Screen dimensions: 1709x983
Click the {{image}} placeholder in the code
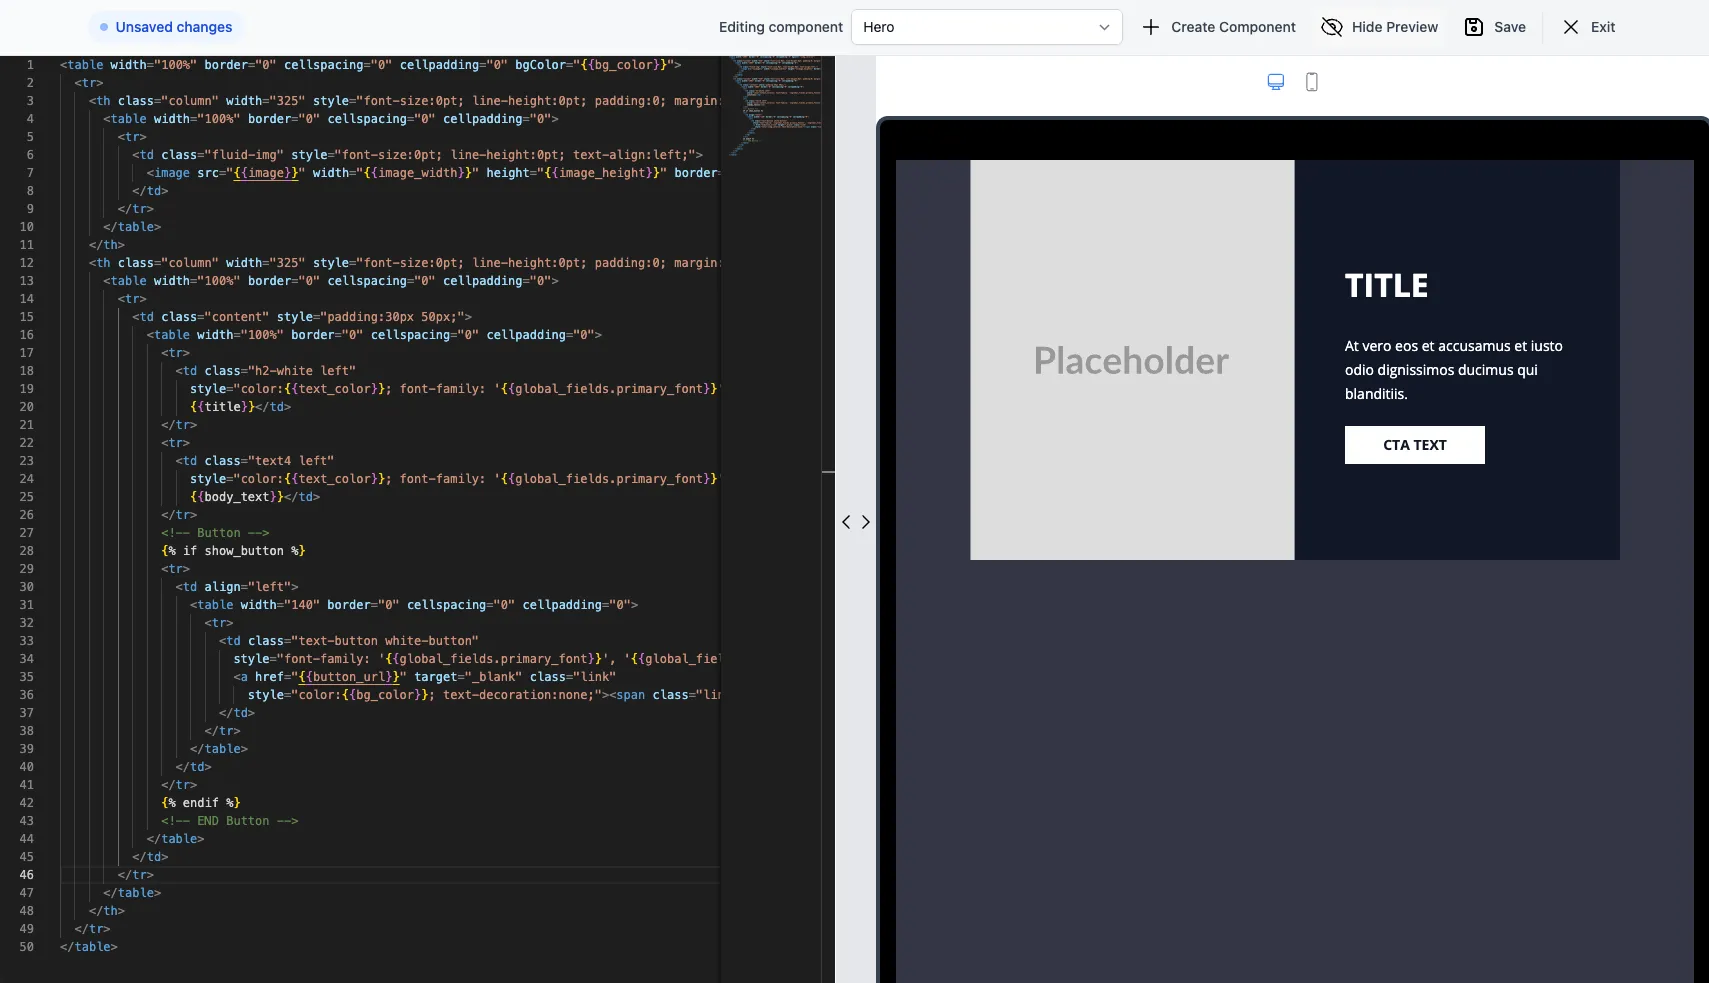[263, 173]
